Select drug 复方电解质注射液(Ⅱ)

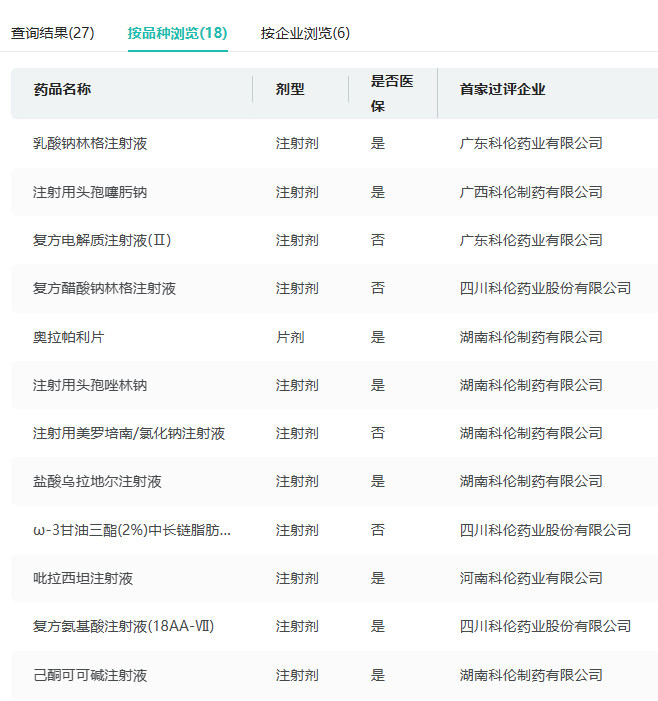[x=102, y=241]
